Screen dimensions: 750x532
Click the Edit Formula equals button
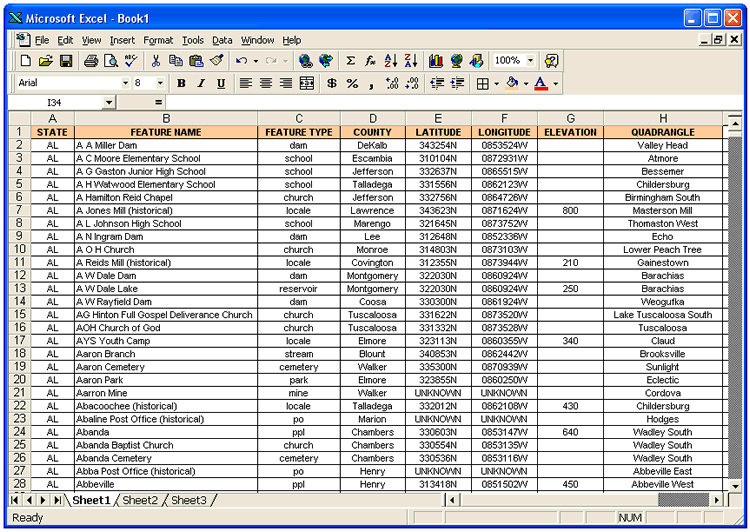click(x=158, y=102)
